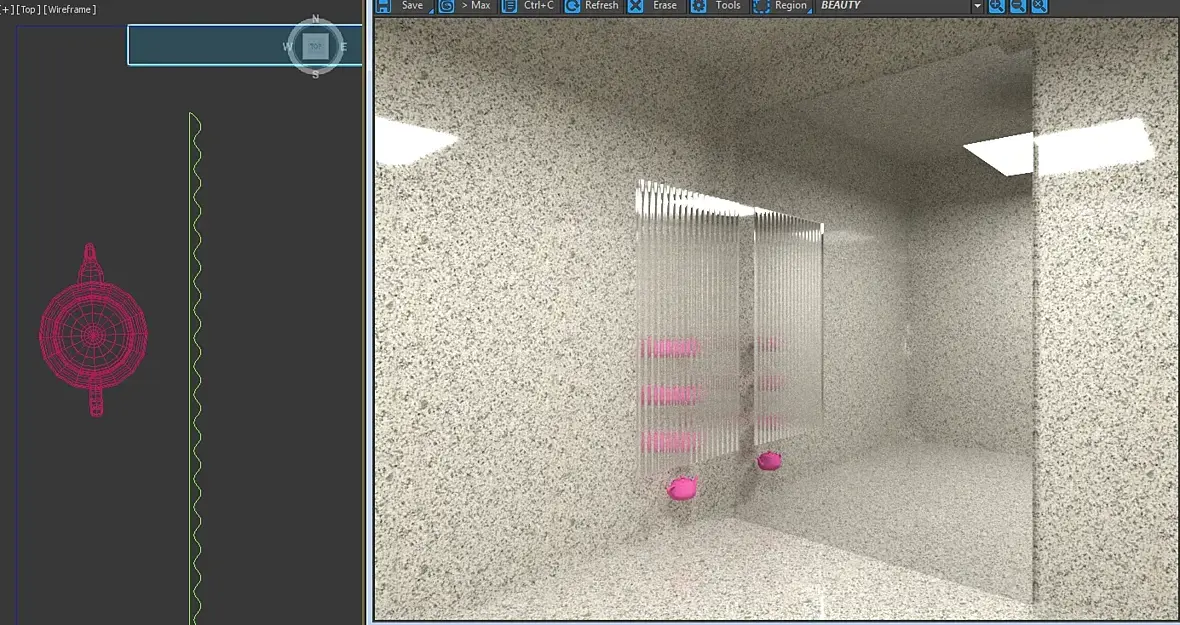Click the N compass point on ViewCube
Screen dimensions: 1180x625
315,19
